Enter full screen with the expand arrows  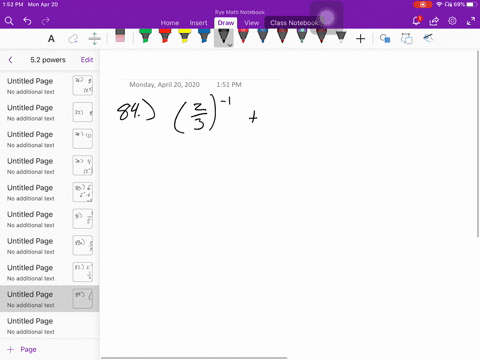471,21
